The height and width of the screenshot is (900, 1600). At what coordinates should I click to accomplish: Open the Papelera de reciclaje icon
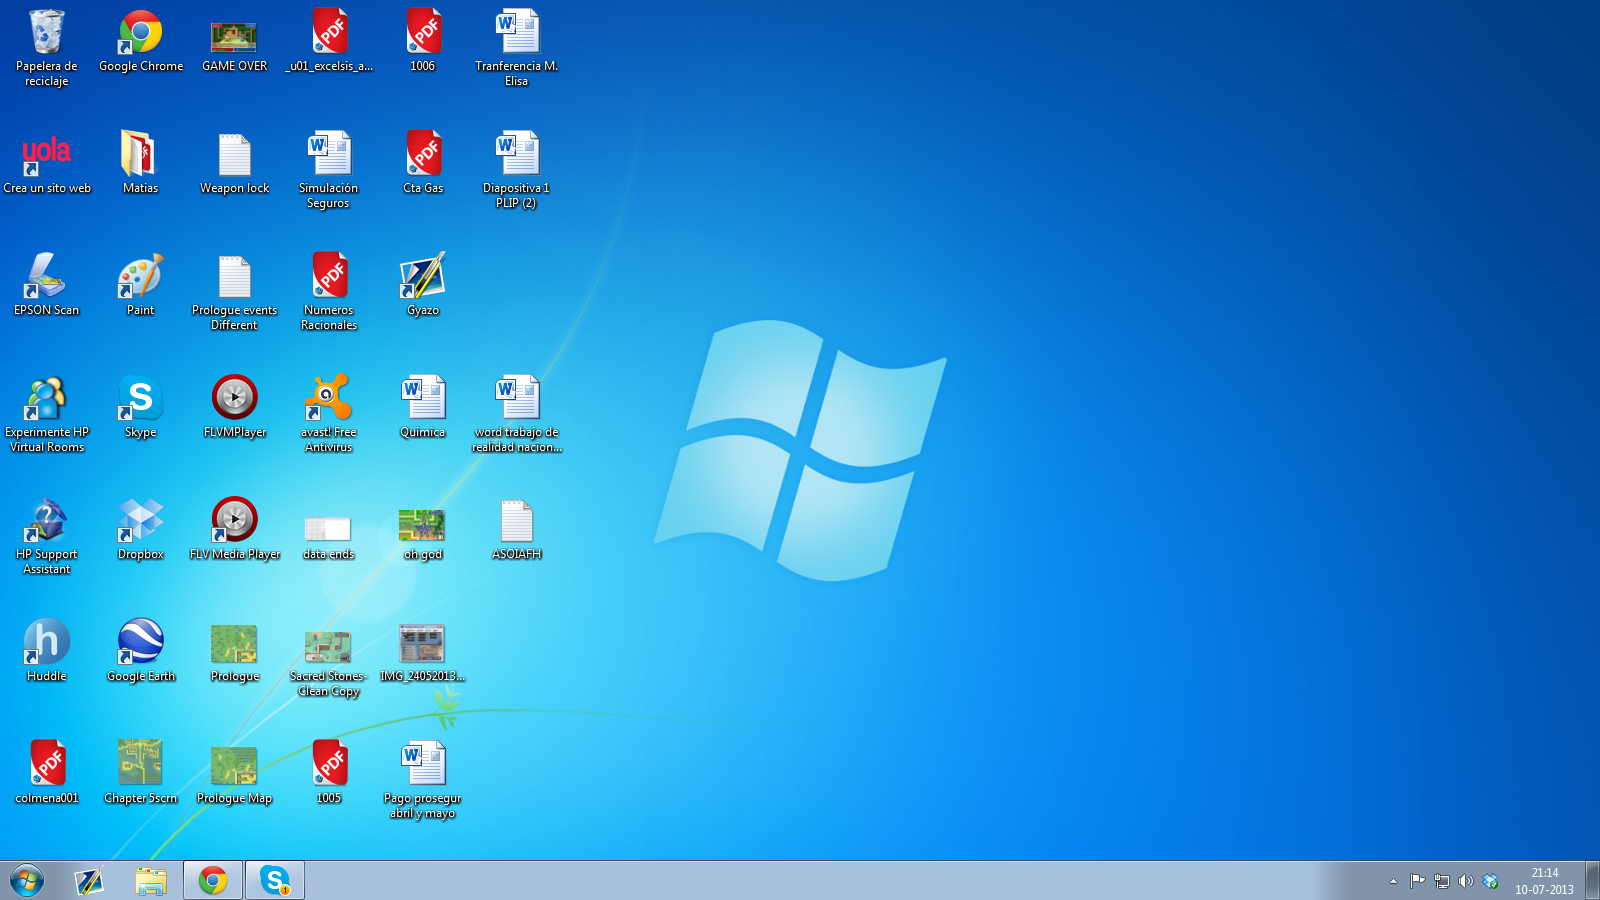46,48
